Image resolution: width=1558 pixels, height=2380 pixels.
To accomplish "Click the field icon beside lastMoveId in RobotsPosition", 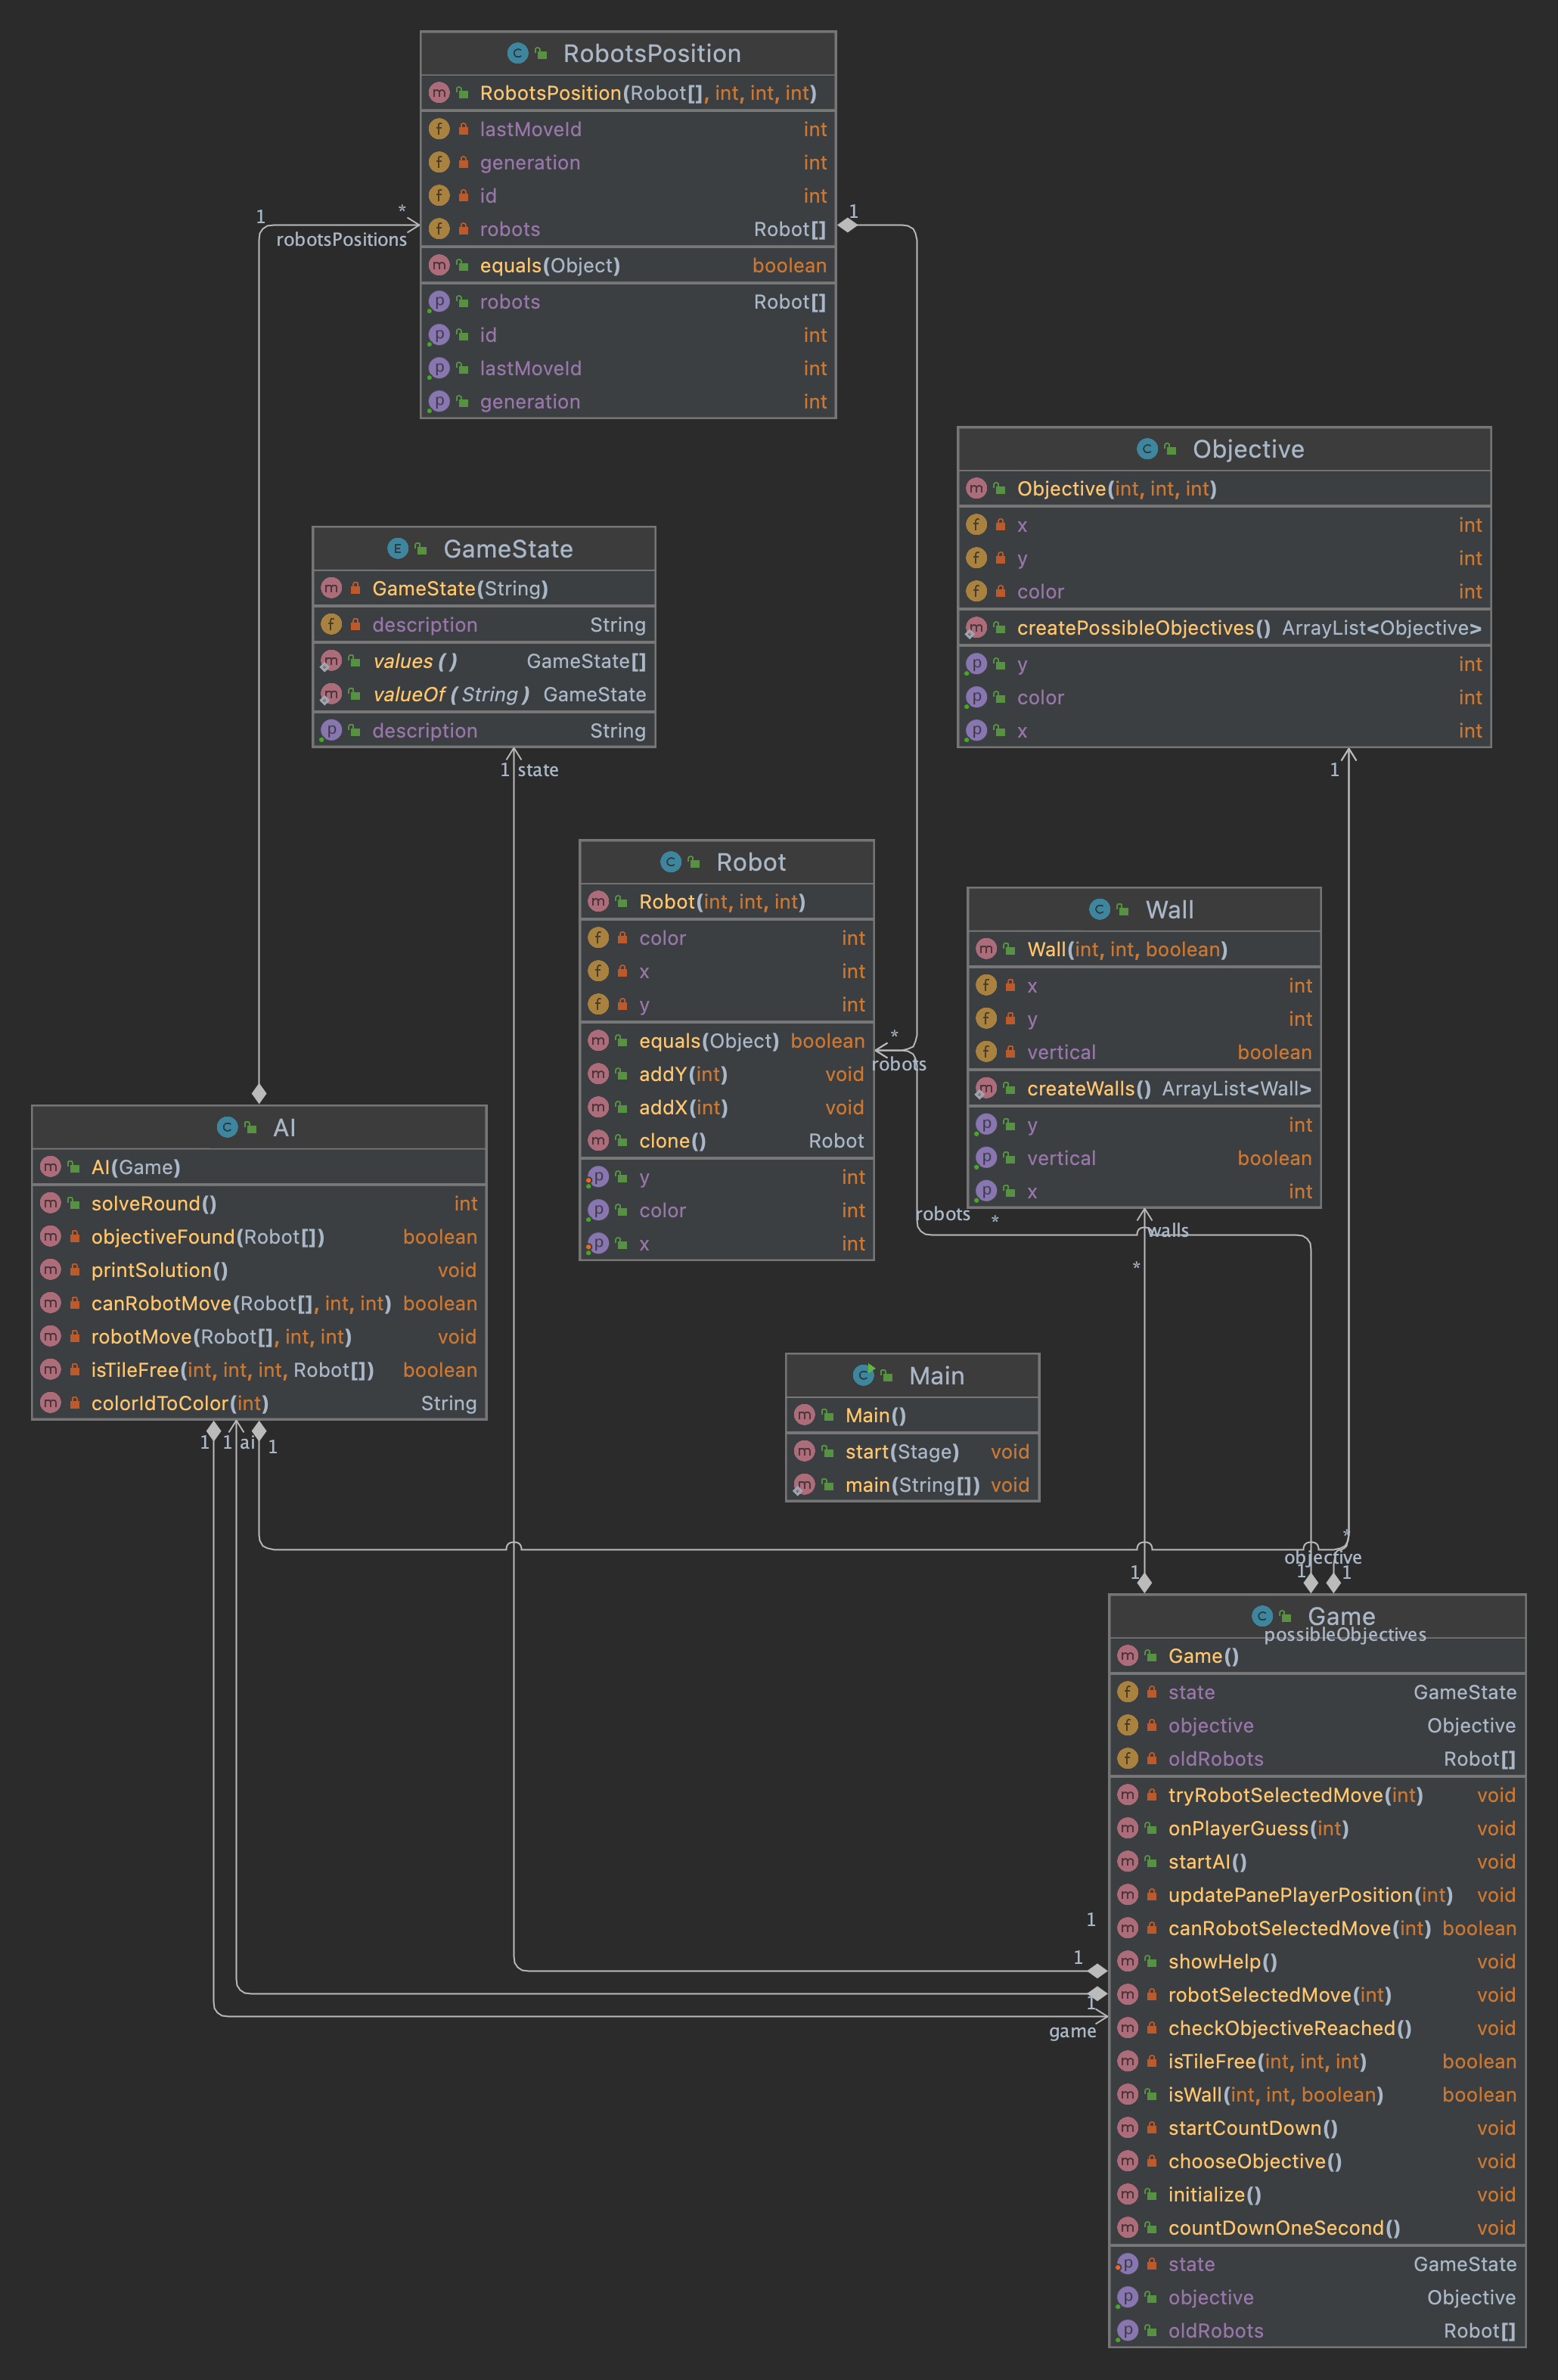I will point(439,128).
